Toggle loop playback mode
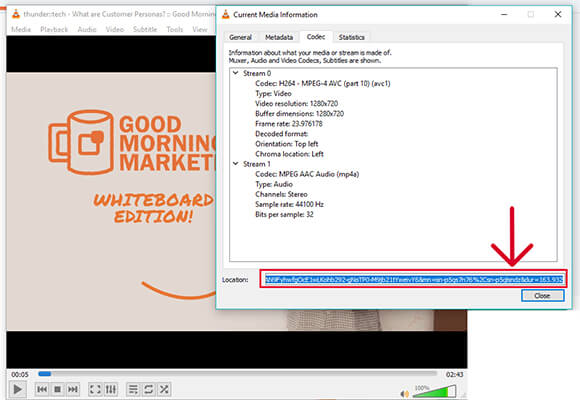The image size is (580, 400). pos(148,389)
